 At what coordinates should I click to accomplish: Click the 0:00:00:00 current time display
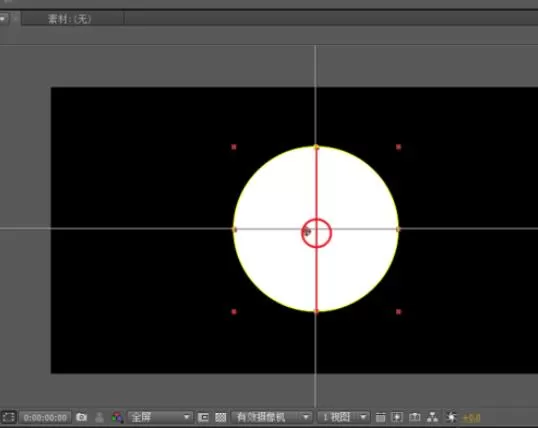[45, 417]
